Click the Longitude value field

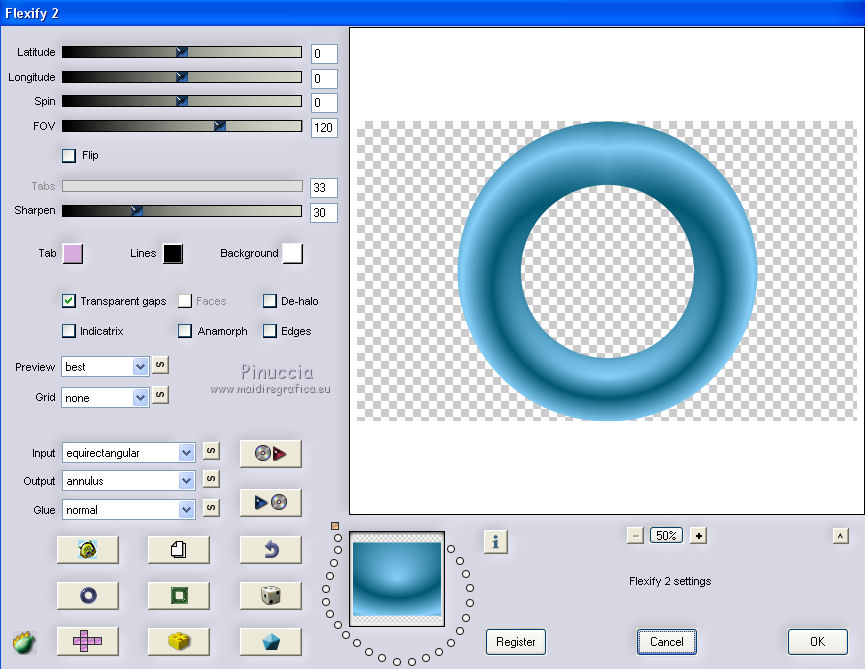point(324,78)
